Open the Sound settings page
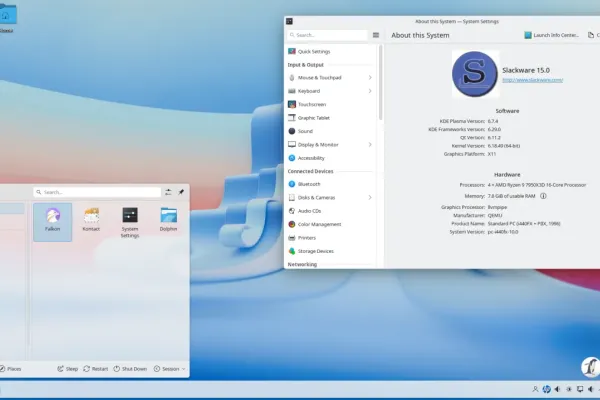600x400 pixels. pyautogui.click(x=330, y=131)
